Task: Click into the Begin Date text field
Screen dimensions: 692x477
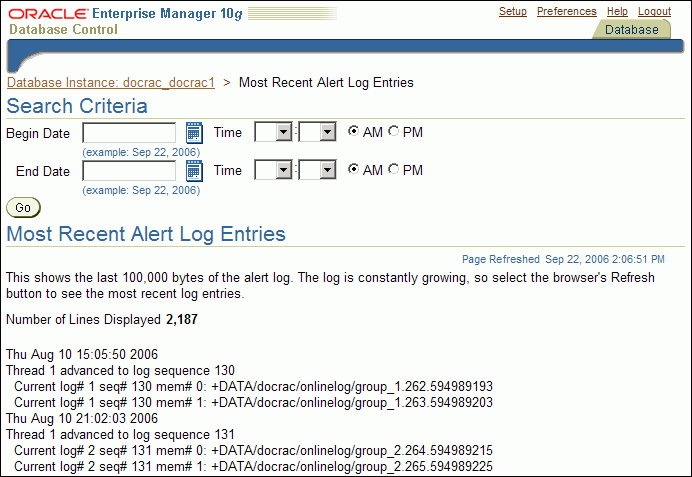Action: click(129, 133)
